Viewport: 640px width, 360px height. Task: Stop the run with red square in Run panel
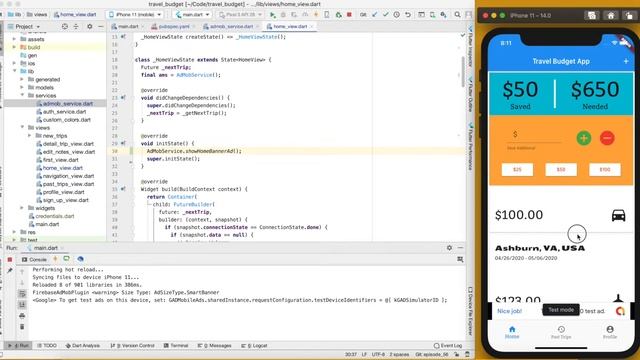pyautogui.click(x=10, y=260)
